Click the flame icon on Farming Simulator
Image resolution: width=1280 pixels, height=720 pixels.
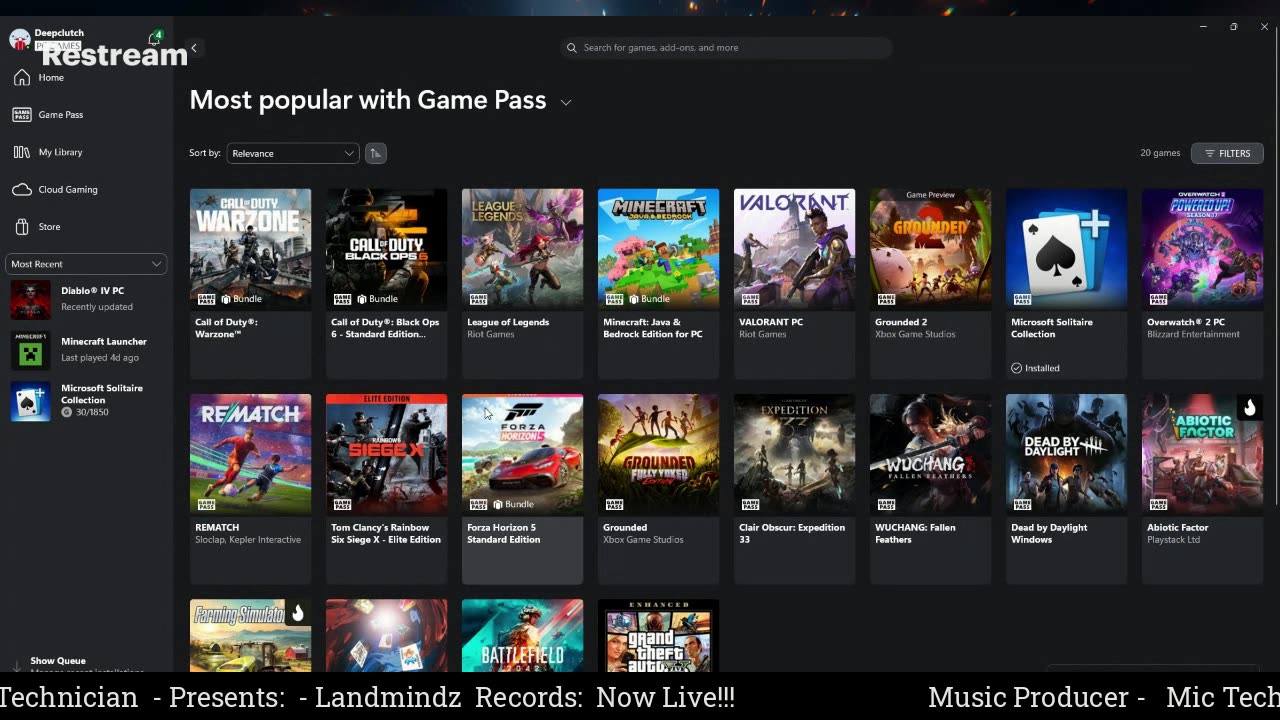297,612
